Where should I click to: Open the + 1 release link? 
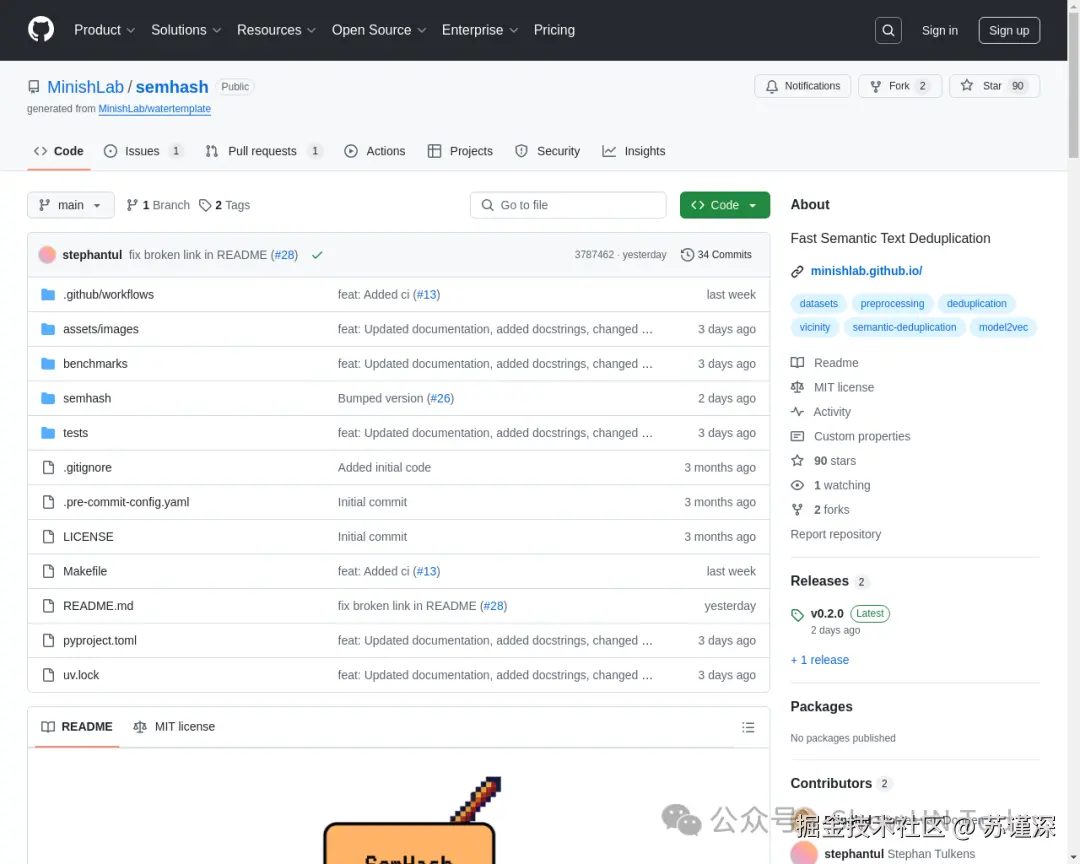click(820, 660)
